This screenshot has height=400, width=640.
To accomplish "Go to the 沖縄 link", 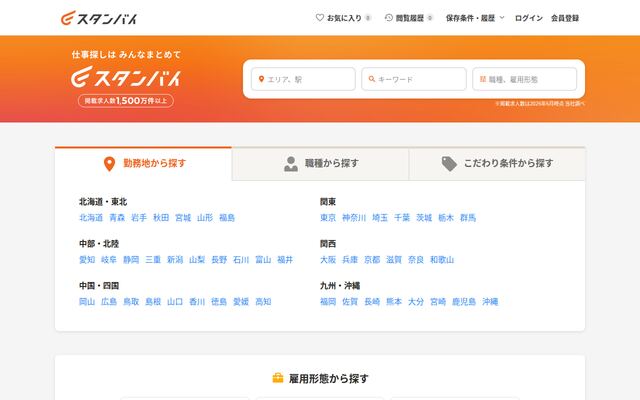I will click(x=490, y=302).
